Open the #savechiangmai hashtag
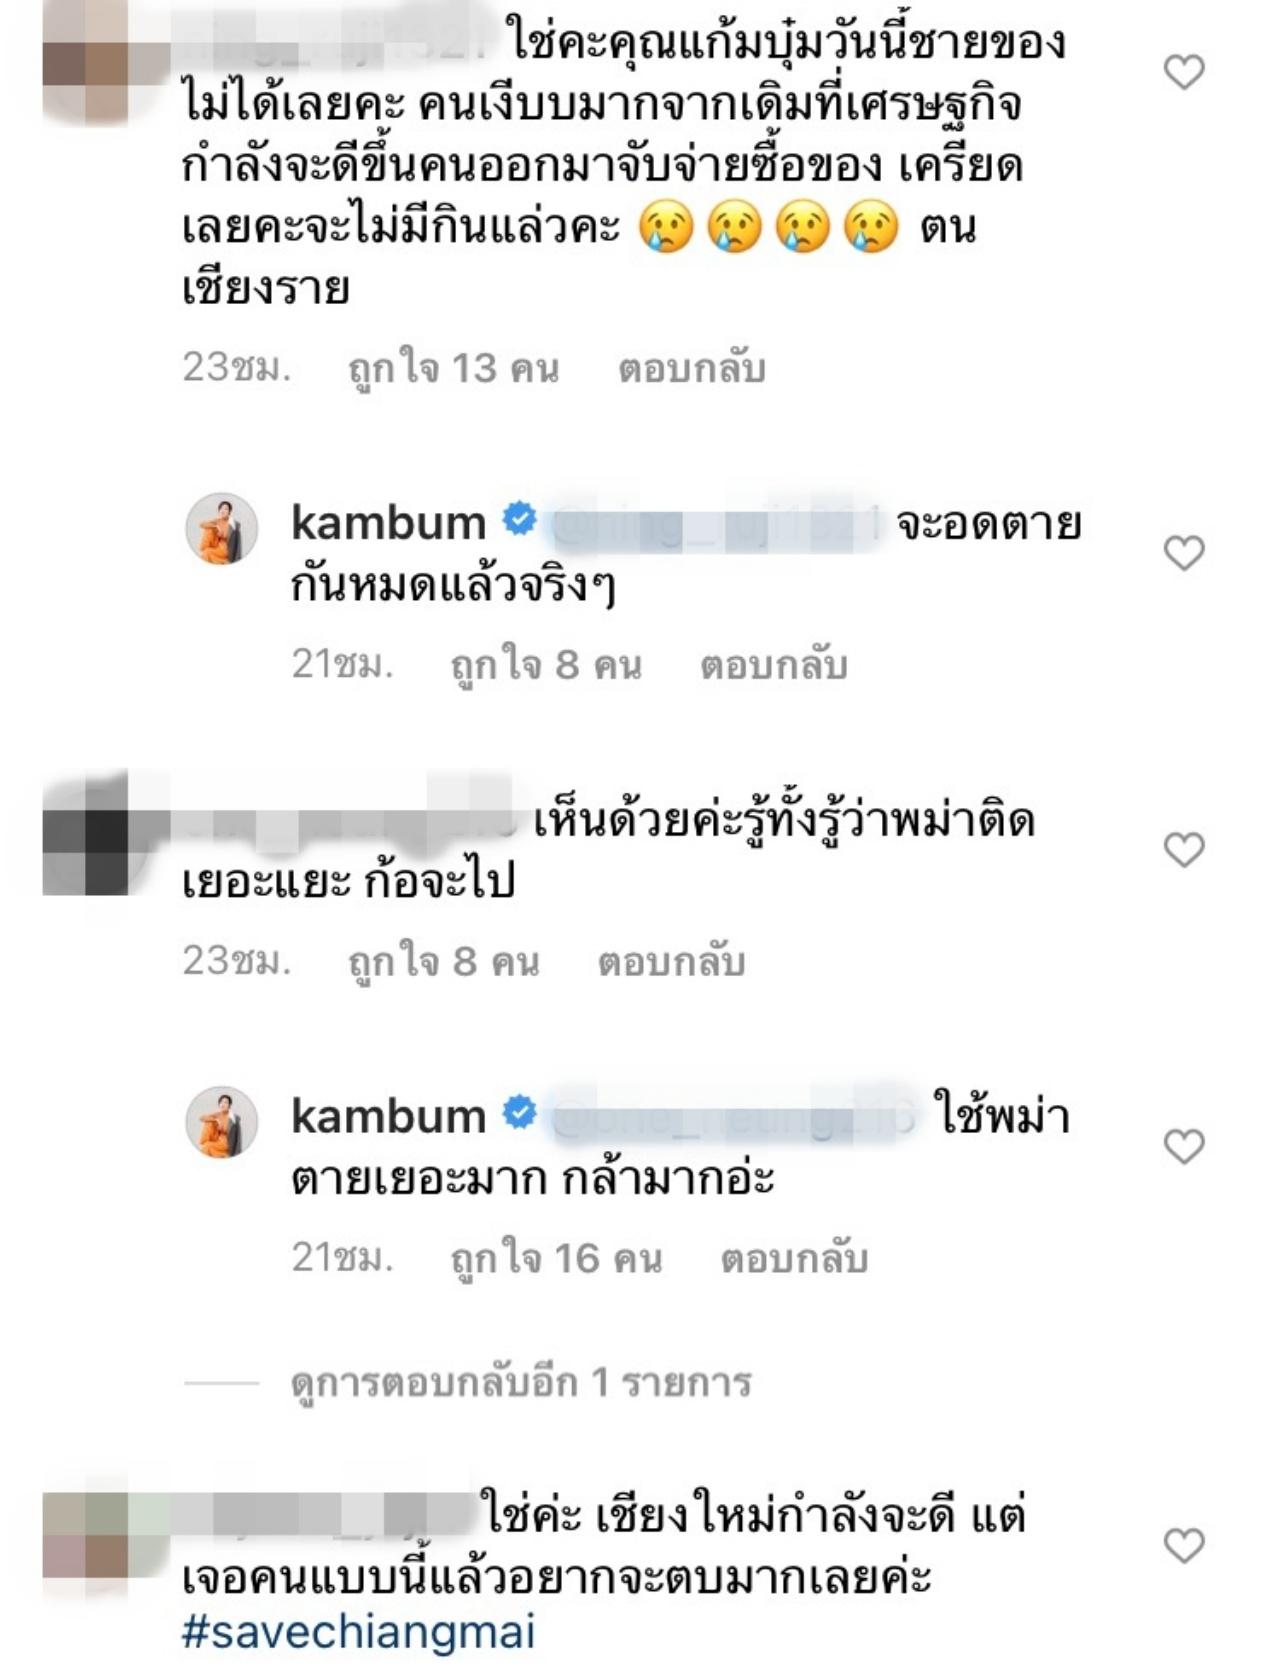Image resolution: width=1280 pixels, height=1675 pixels. click(x=359, y=1631)
